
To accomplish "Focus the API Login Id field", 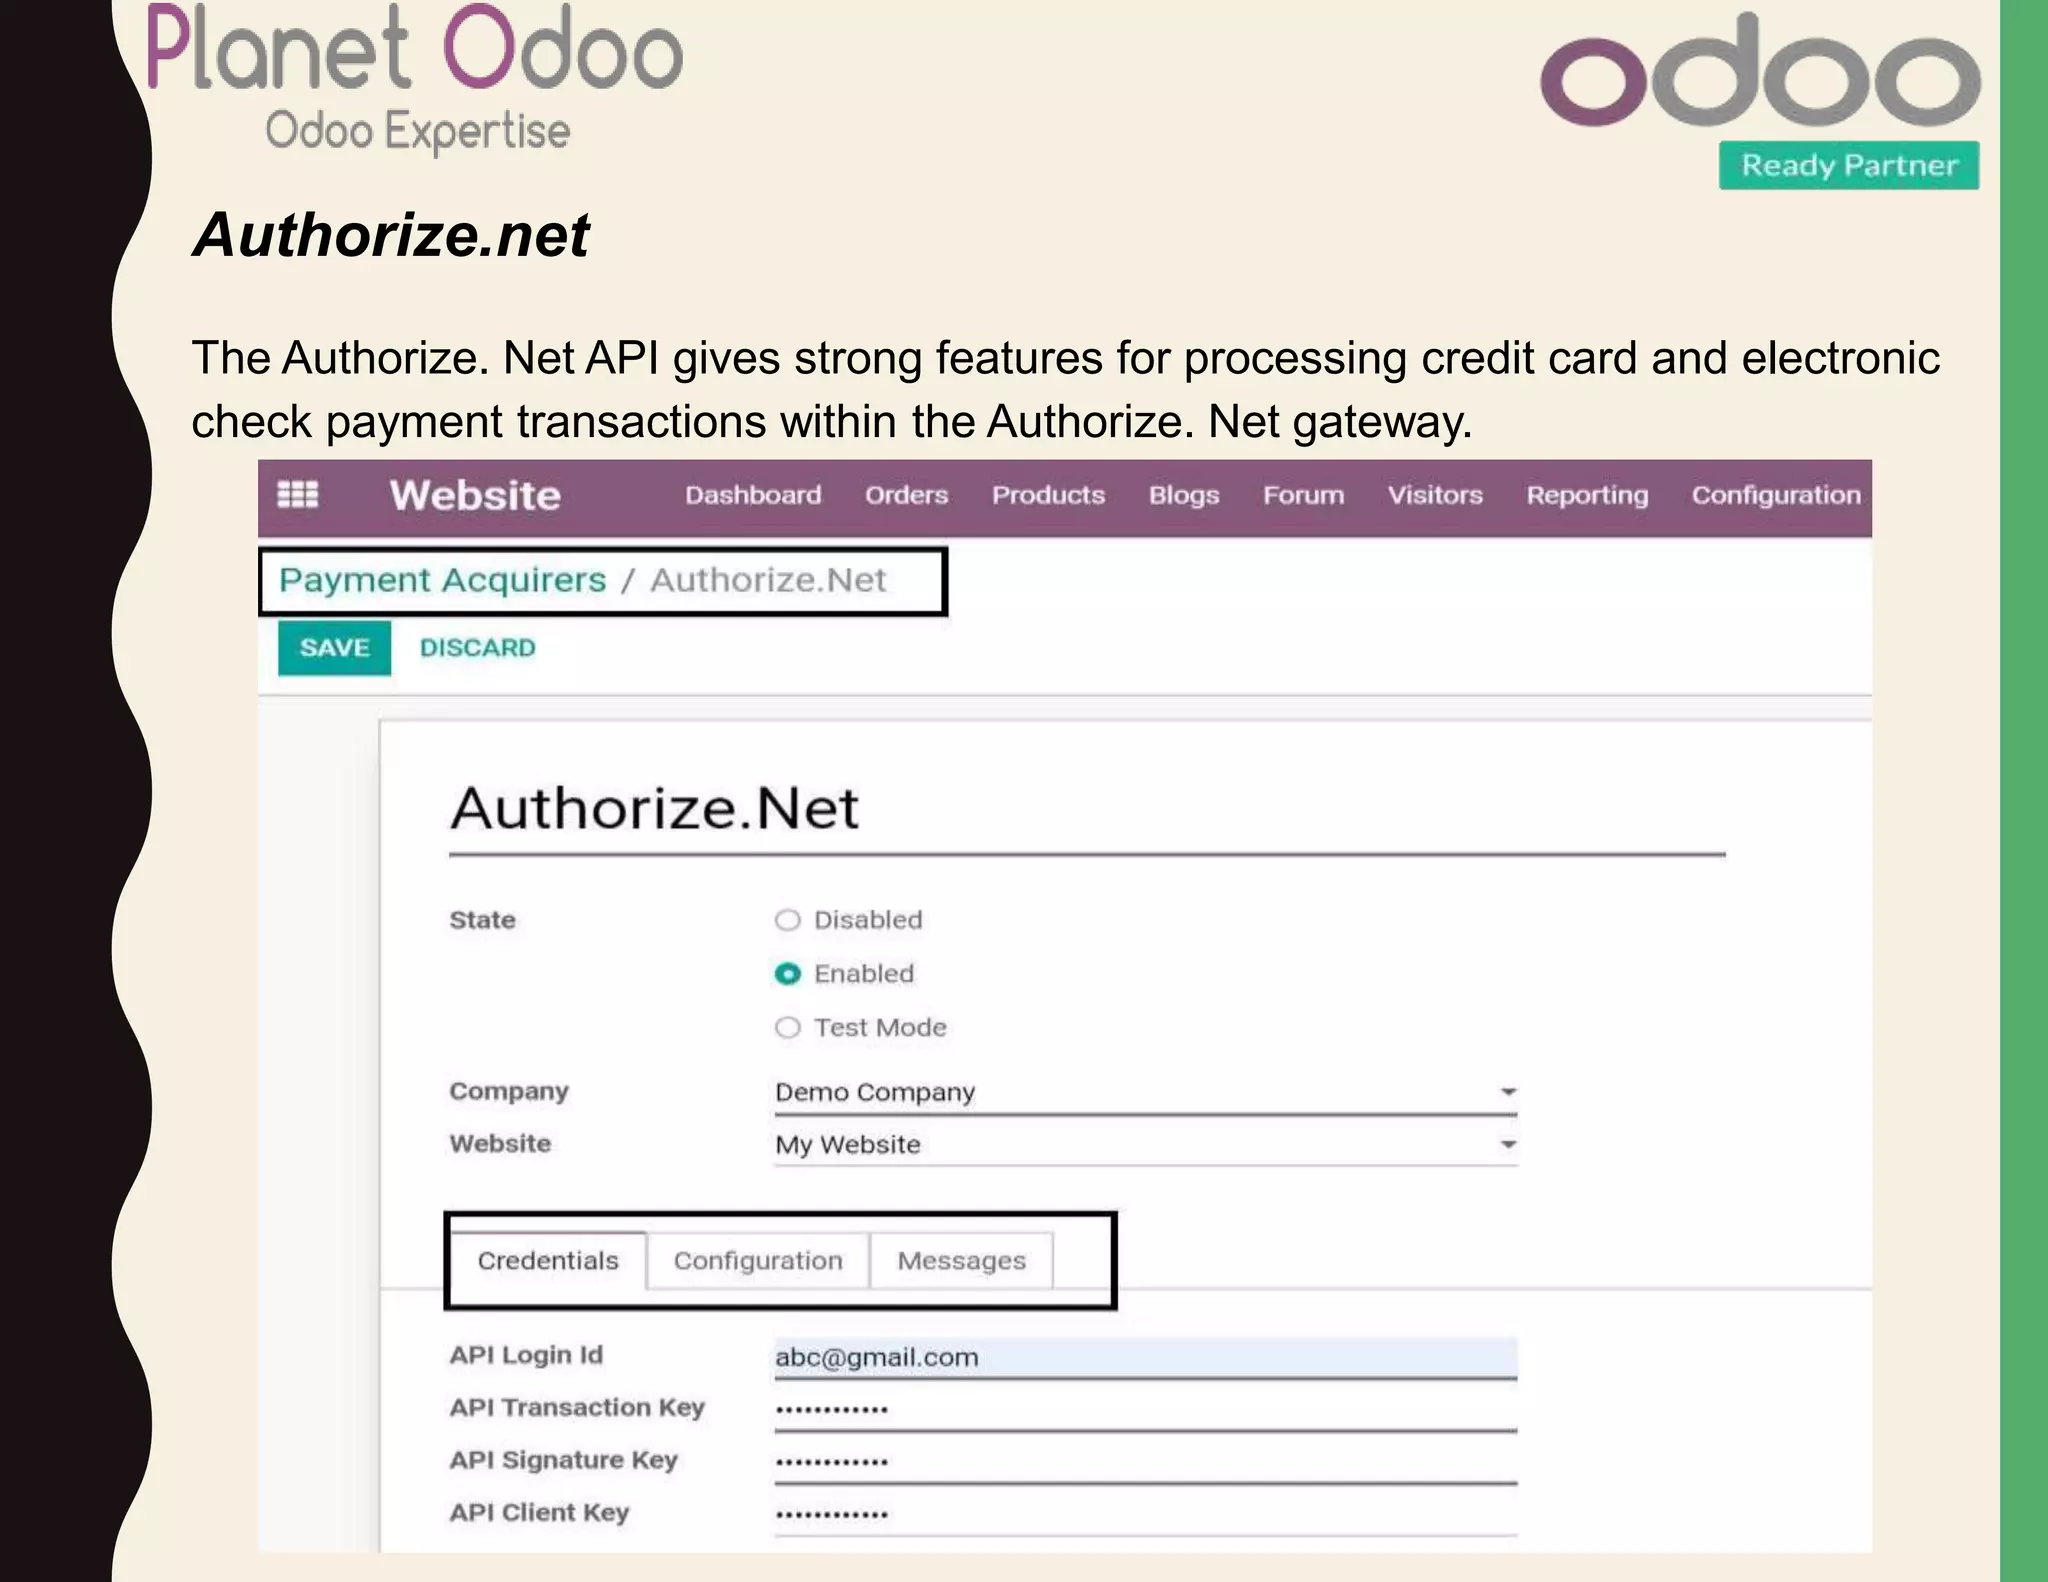I will click(x=1146, y=1358).
